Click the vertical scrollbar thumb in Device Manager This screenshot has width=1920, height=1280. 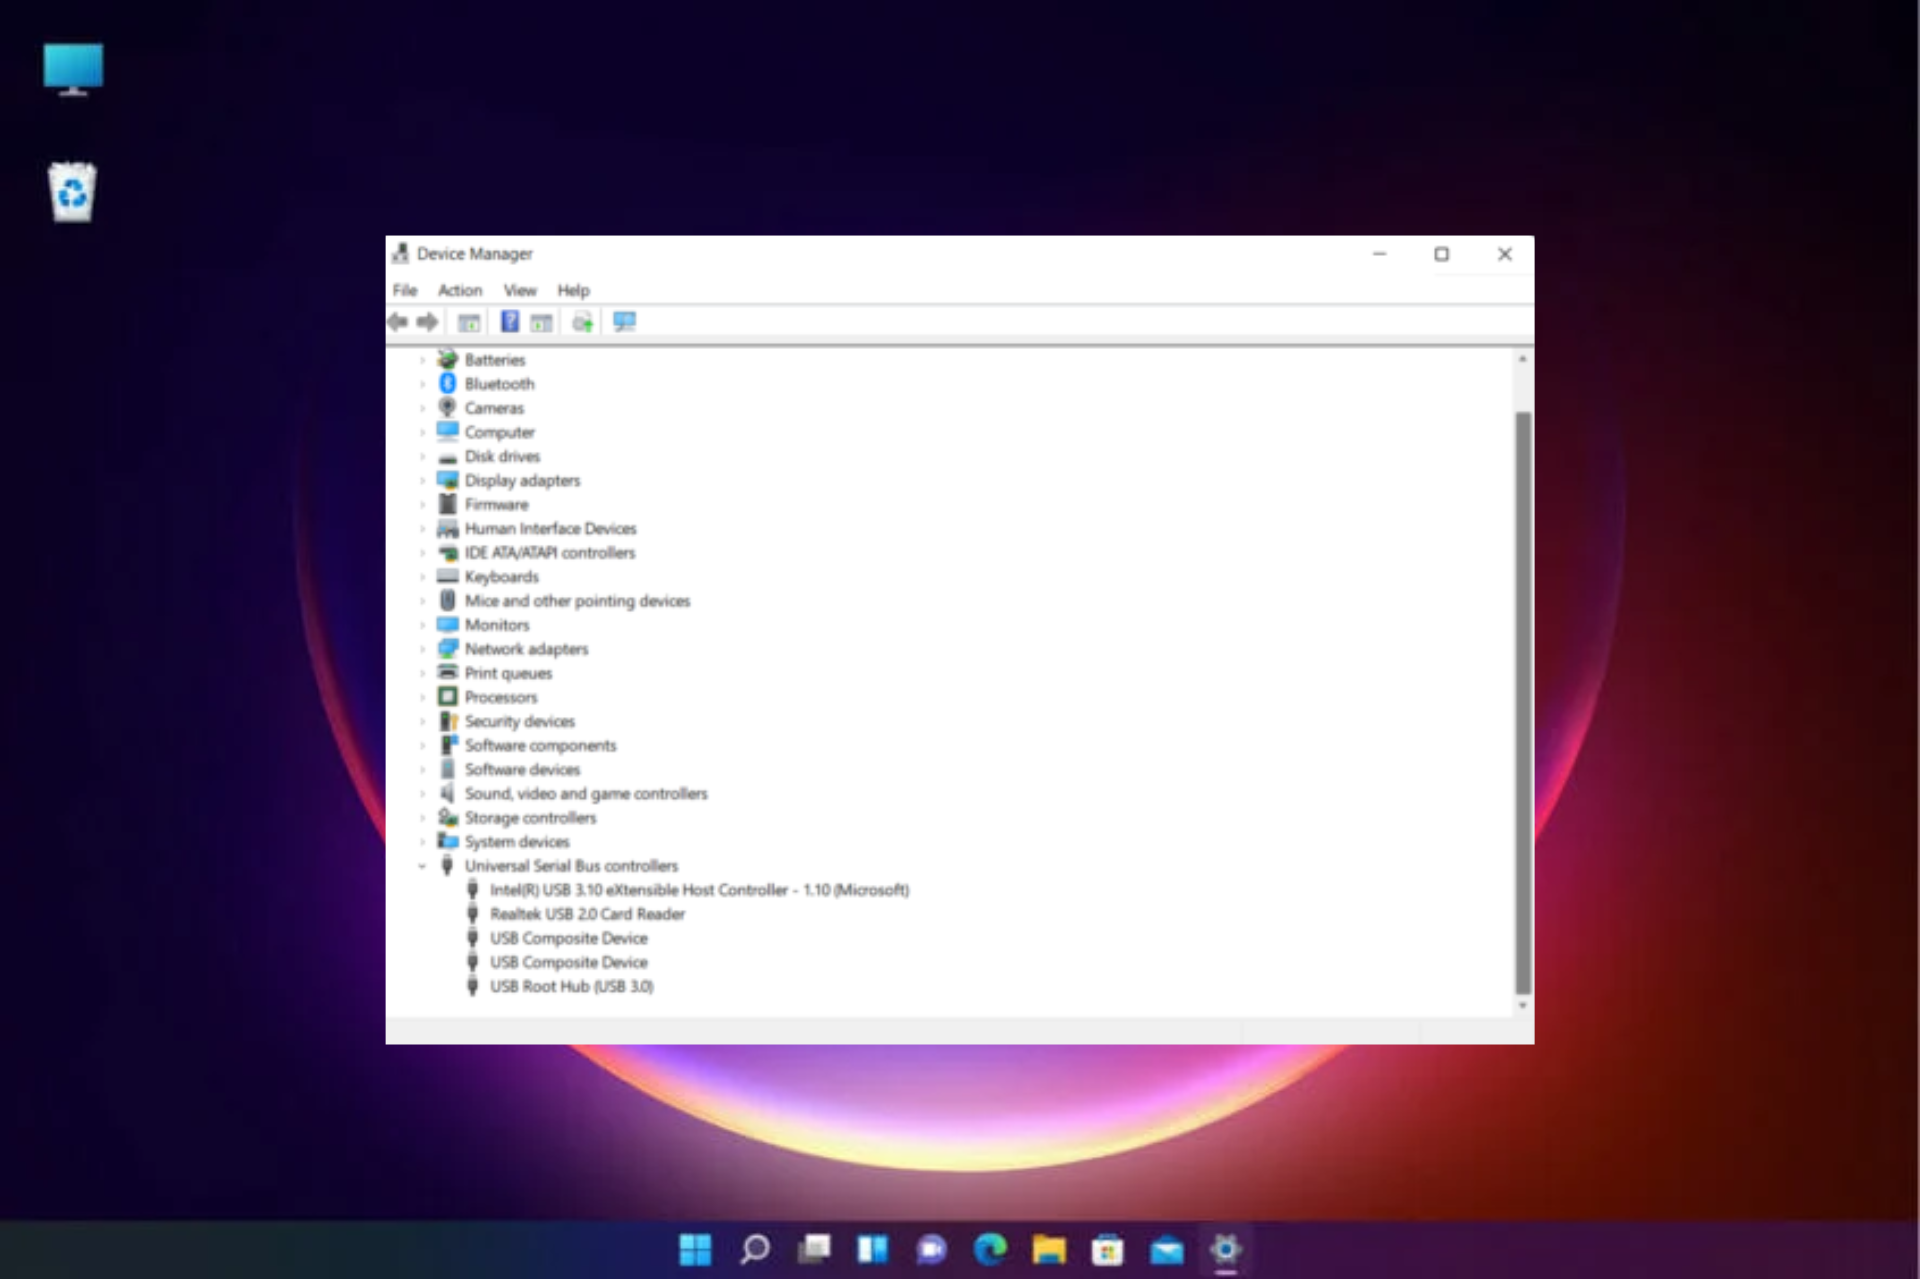click(1523, 703)
